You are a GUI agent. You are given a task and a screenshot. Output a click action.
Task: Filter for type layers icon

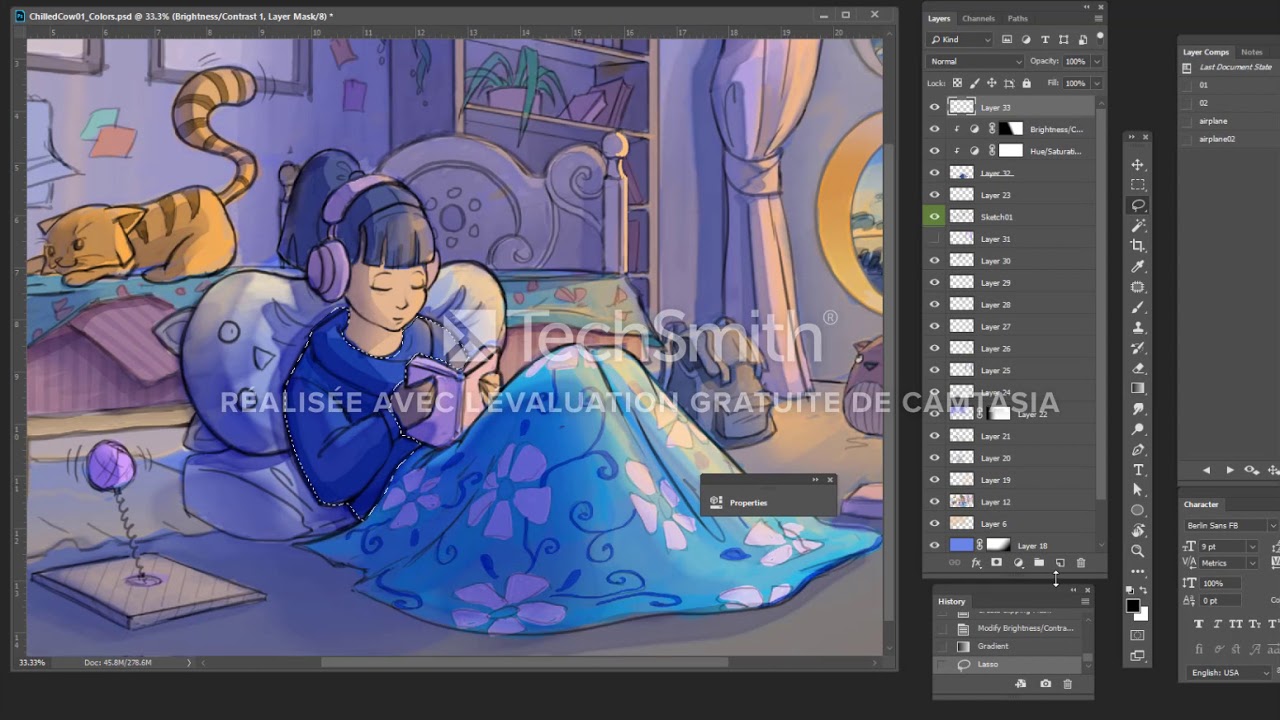(x=1045, y=39)
